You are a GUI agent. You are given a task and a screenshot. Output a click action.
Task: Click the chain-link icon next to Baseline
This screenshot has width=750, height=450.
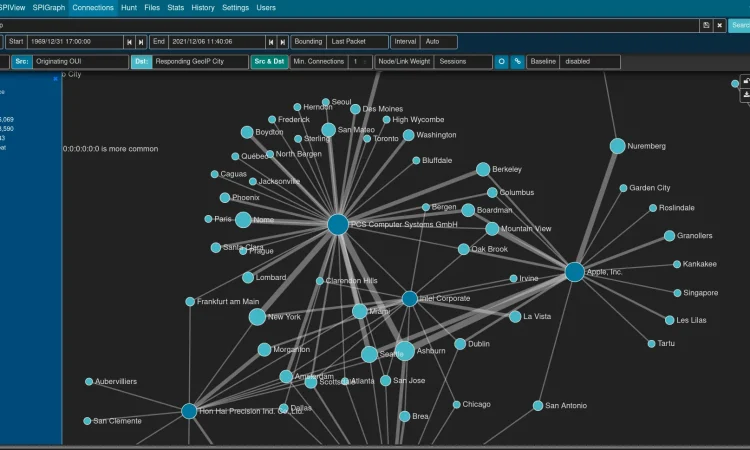(x=518, y=62)
